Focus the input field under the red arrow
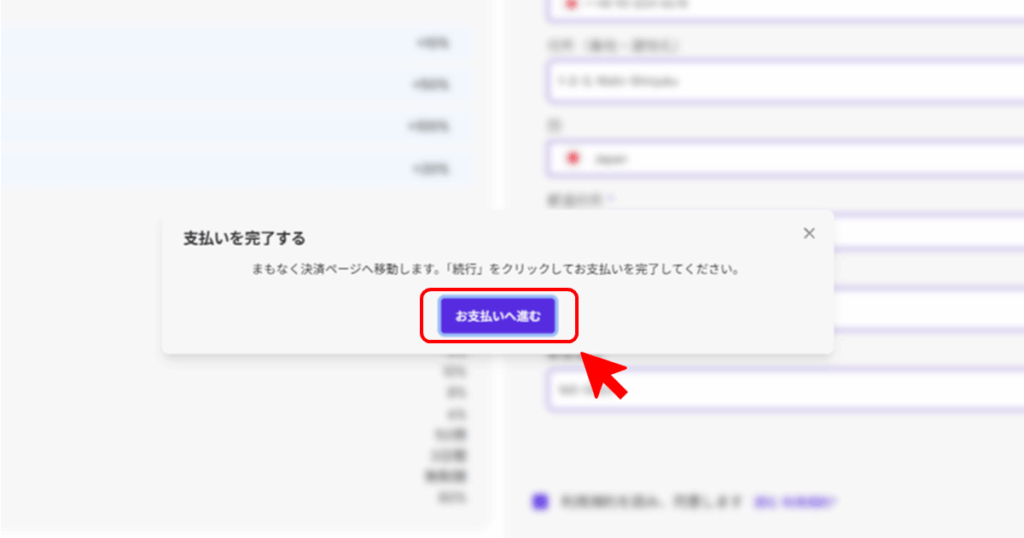1024x538 pixels. point(786,390)
